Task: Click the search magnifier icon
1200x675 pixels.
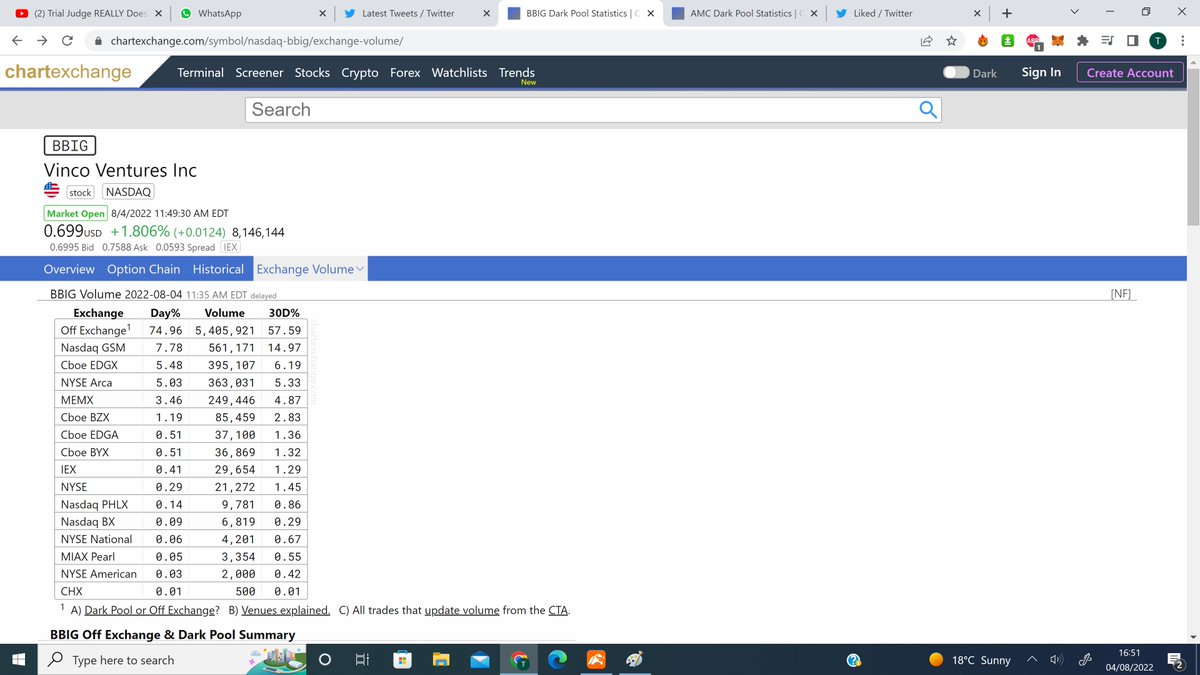Action: 929,109
